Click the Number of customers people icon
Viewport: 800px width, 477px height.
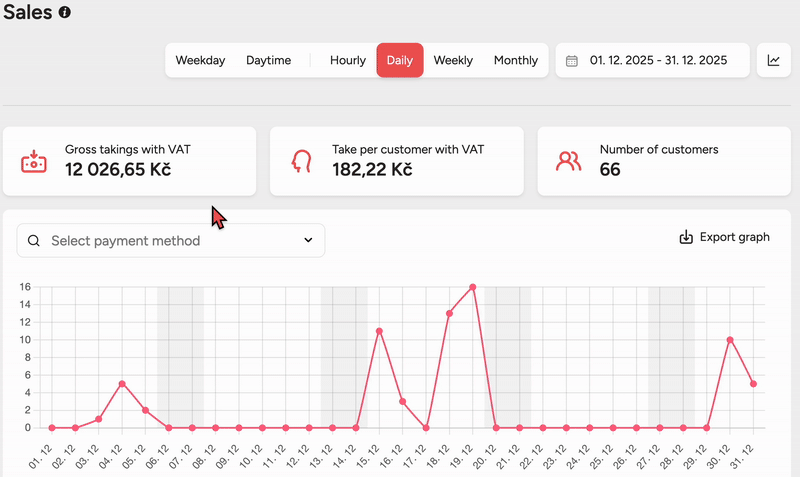569,161
